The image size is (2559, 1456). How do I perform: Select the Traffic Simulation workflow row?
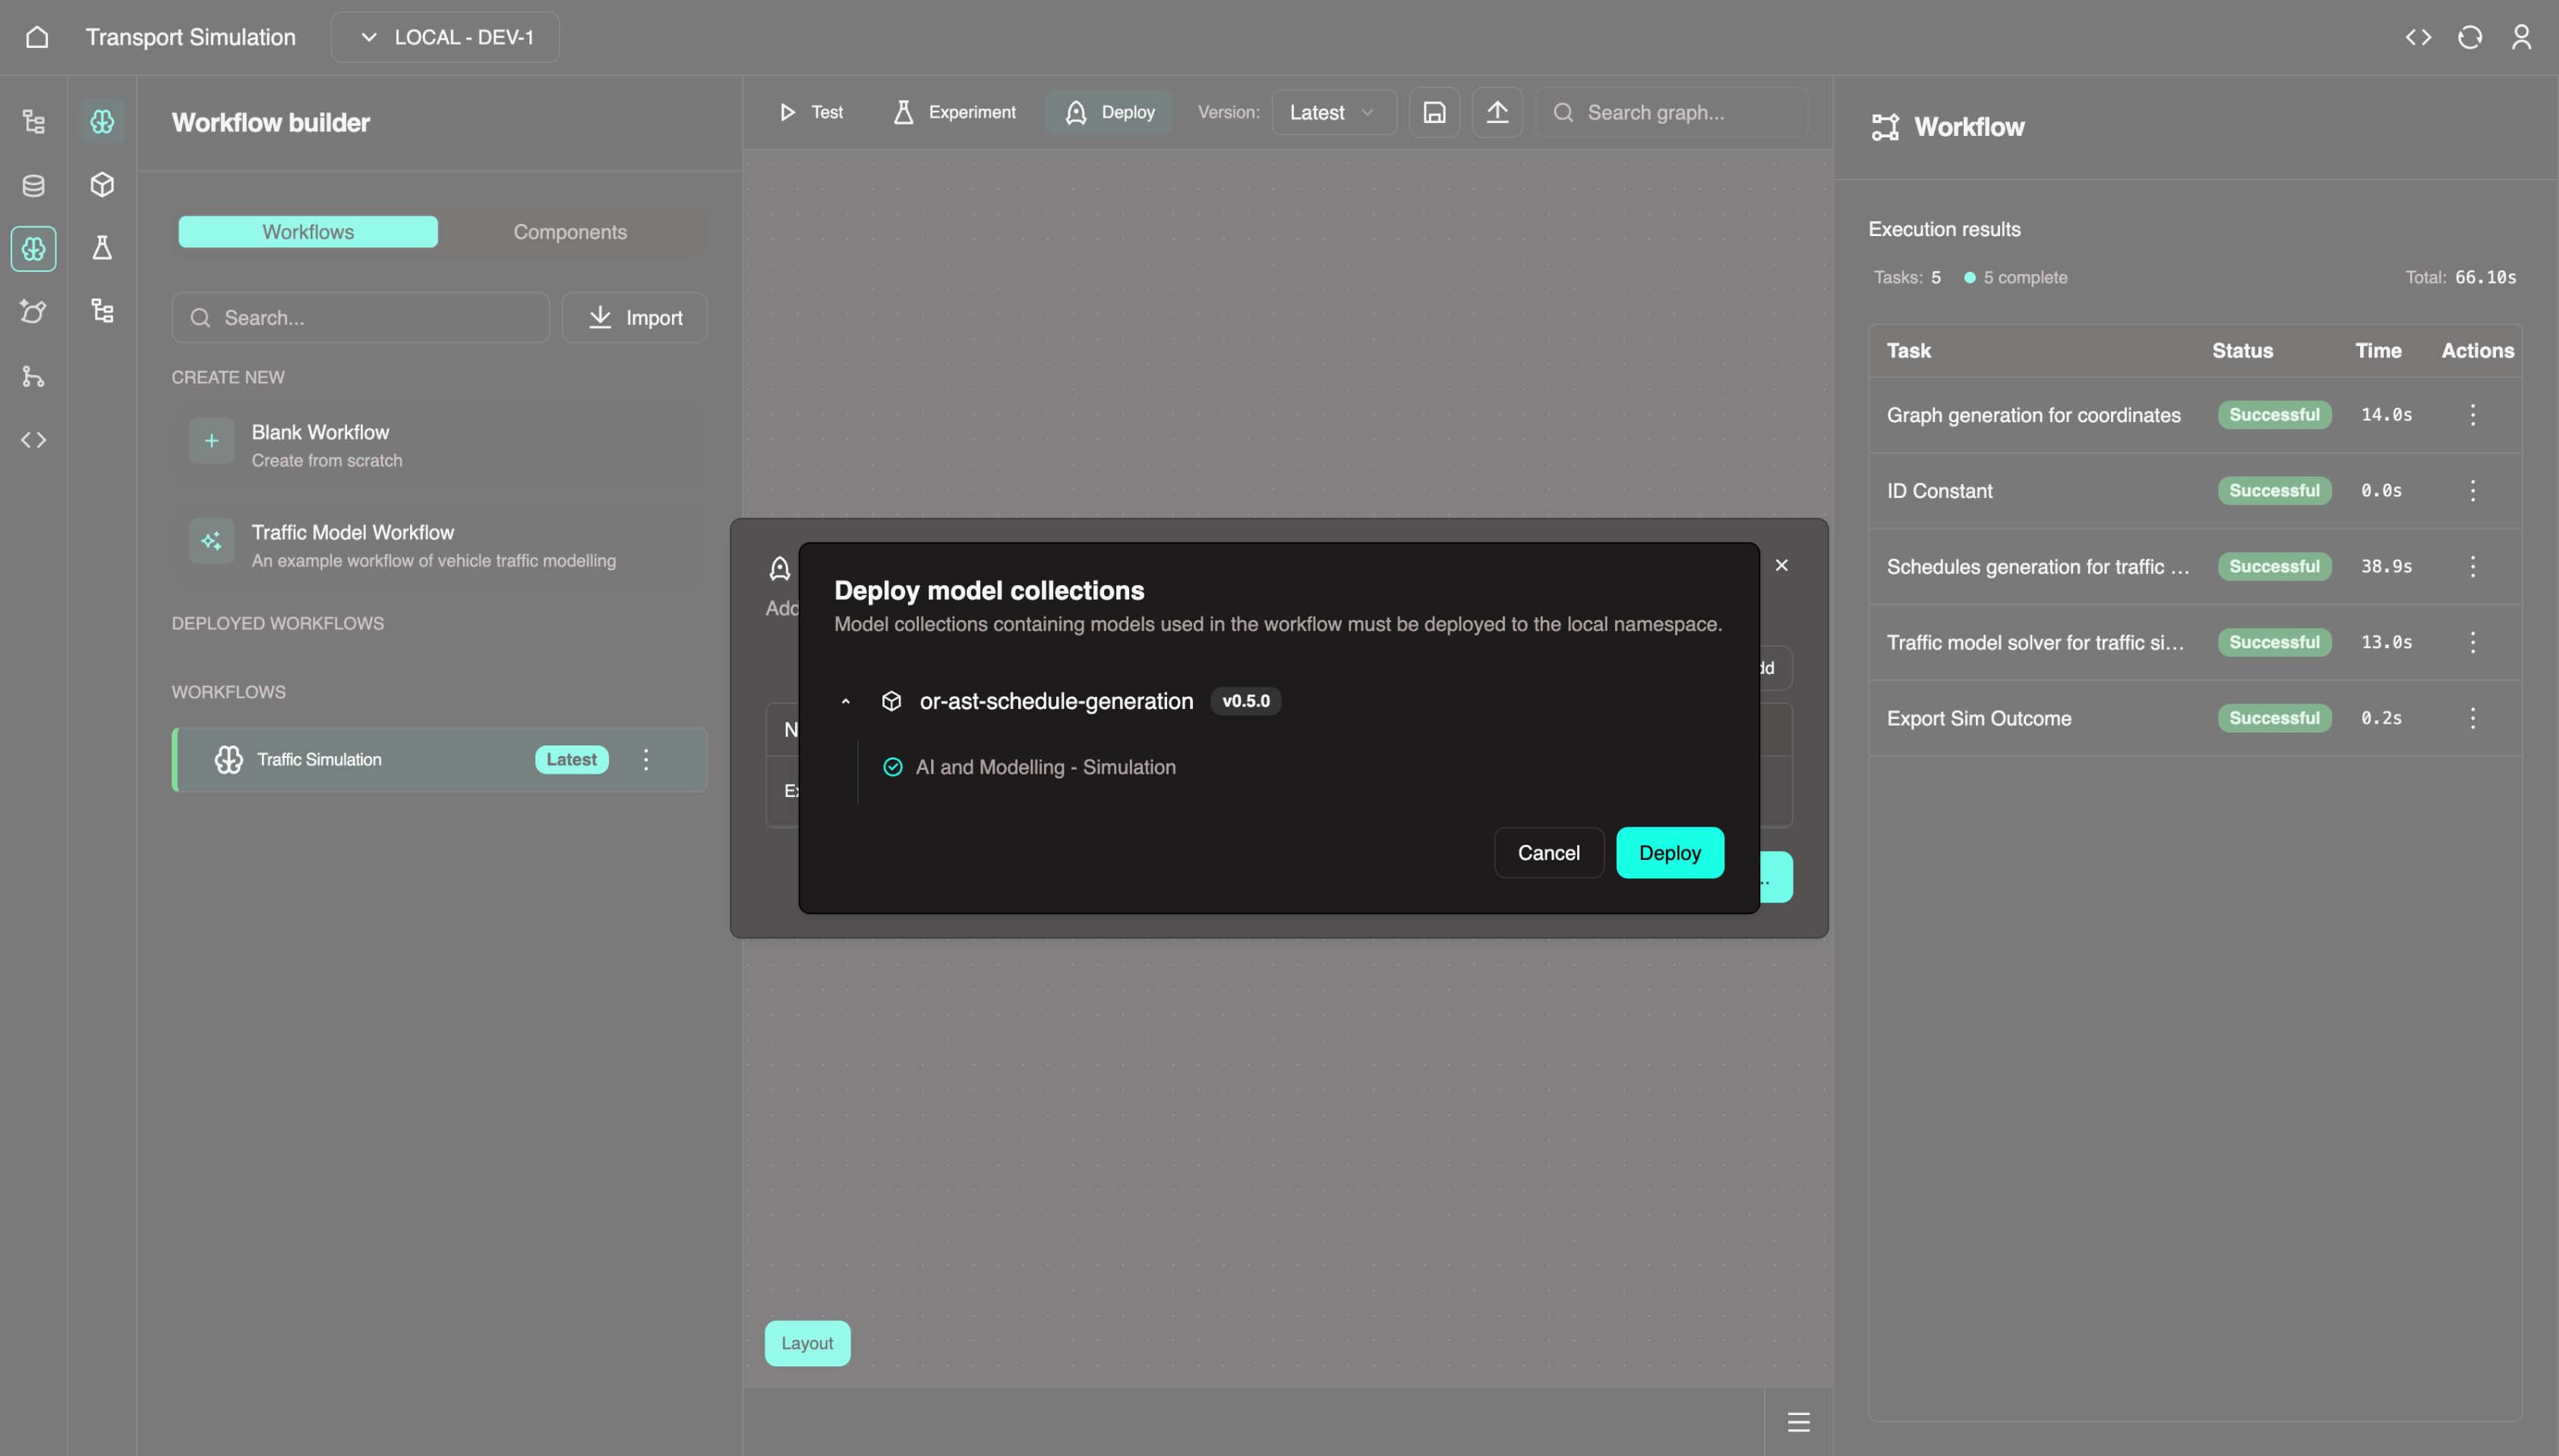pos(440,760)
